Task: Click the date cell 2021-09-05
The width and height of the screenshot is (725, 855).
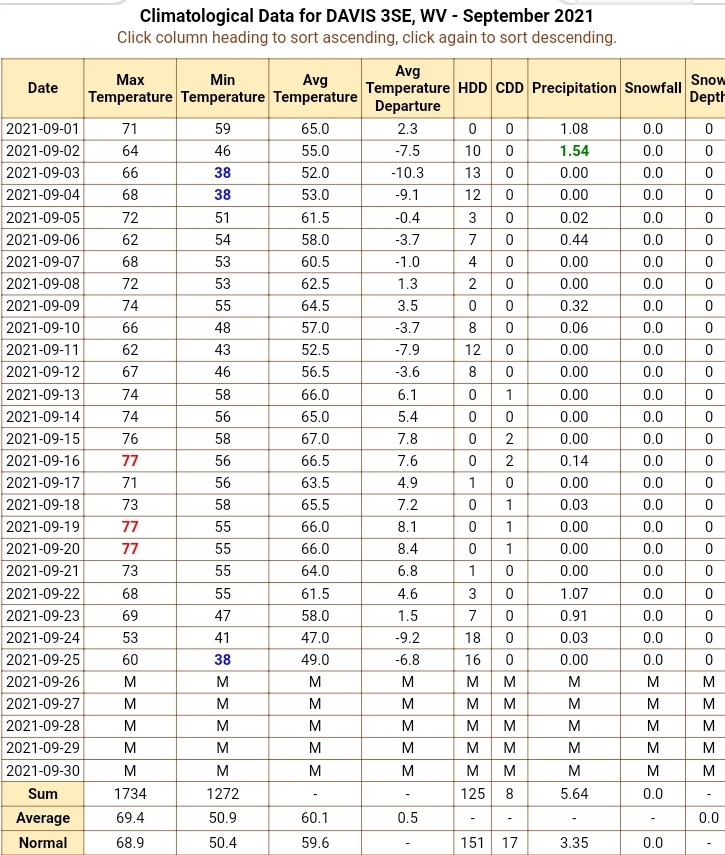Action: coord(43,218)
